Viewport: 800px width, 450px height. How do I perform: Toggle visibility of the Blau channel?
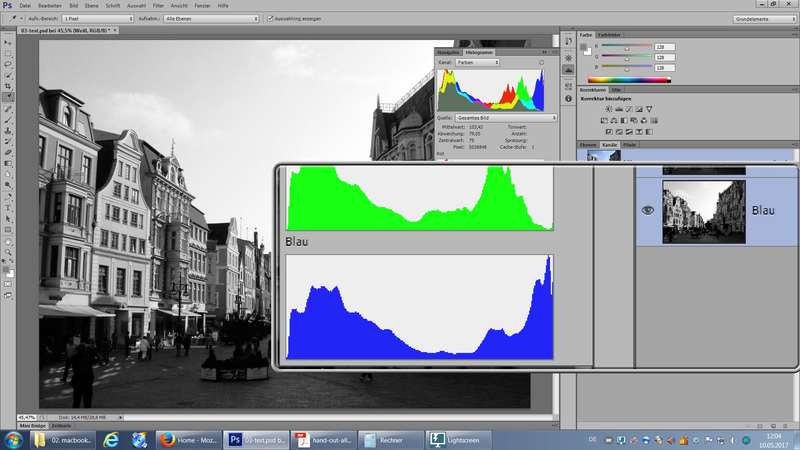coord(648,210)
